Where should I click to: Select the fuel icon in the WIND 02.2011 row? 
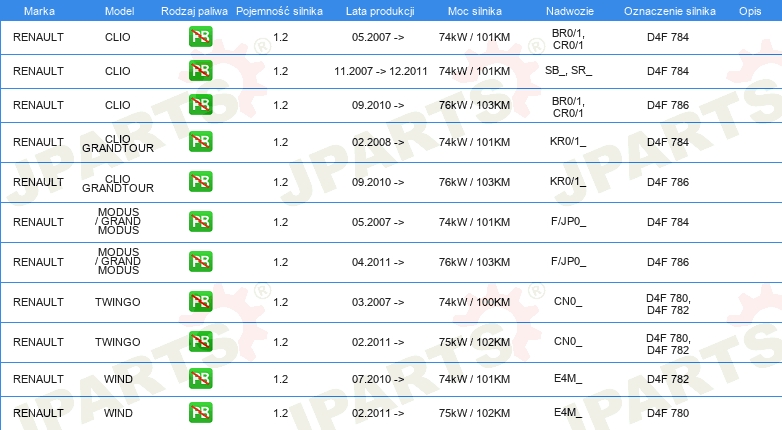point(200,413)
